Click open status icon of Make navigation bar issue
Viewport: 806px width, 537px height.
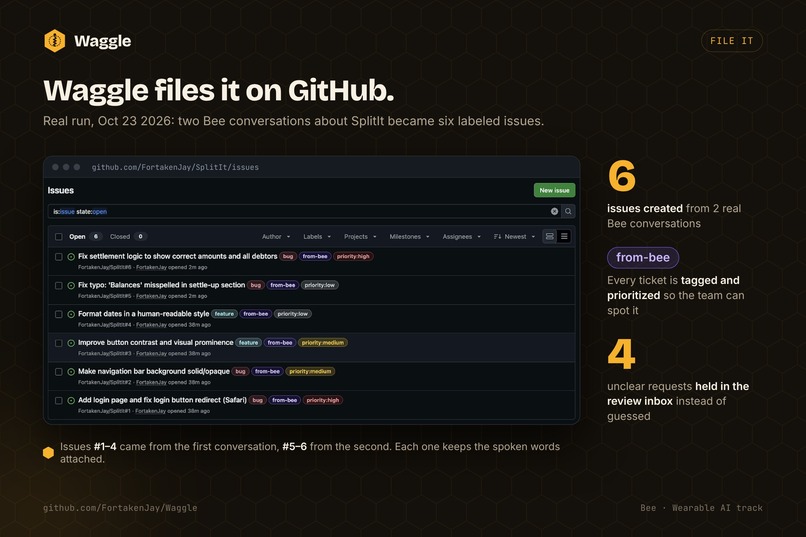71,372
